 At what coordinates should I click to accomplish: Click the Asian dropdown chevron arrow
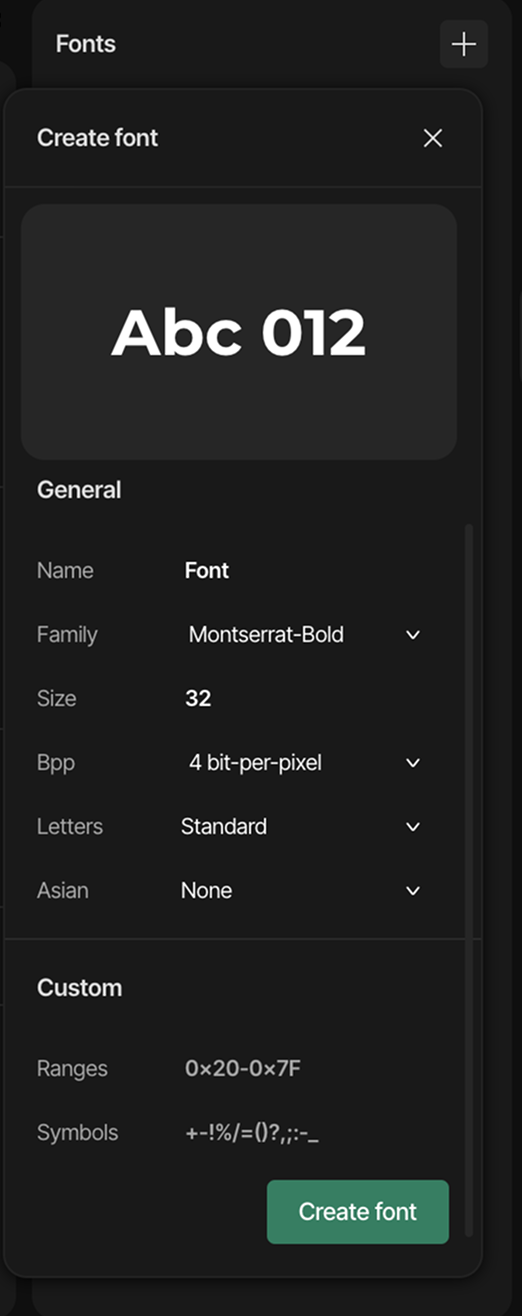(413, 891)
